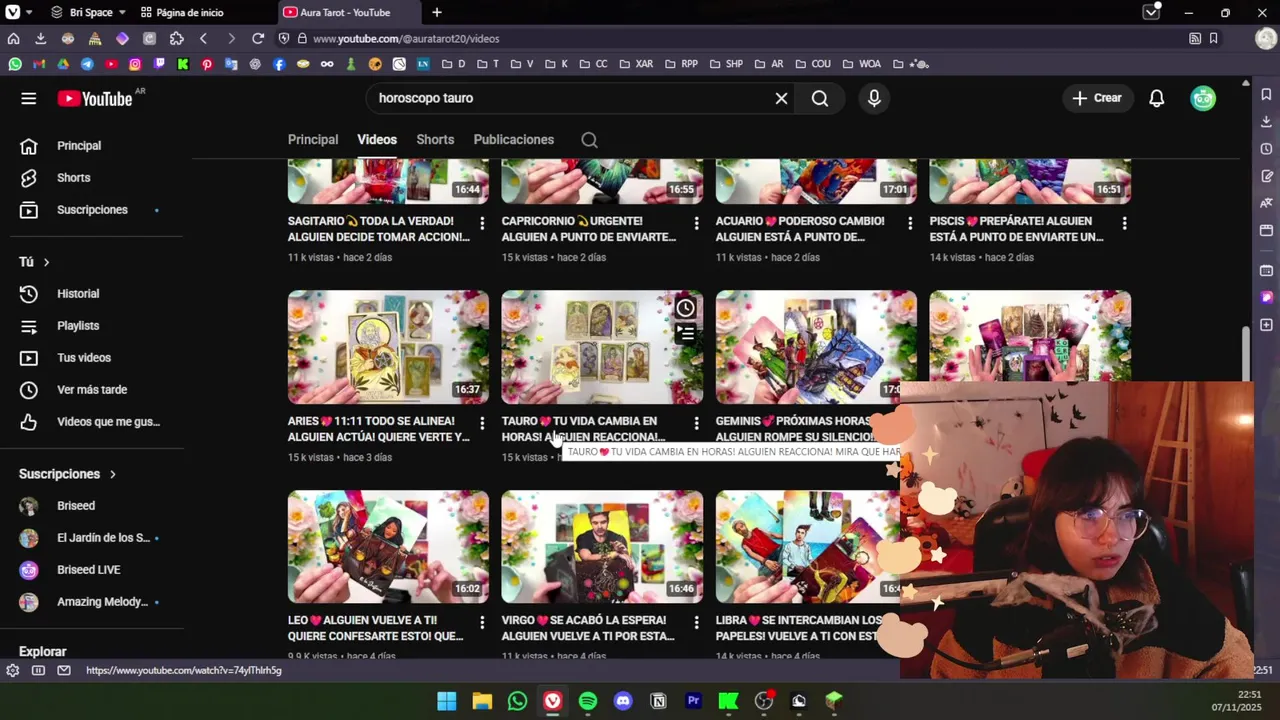Viewport: 1280px width, 720px height.
Task: Open WhatsApp bookmark icon
Action: click(x=15, y=64)
